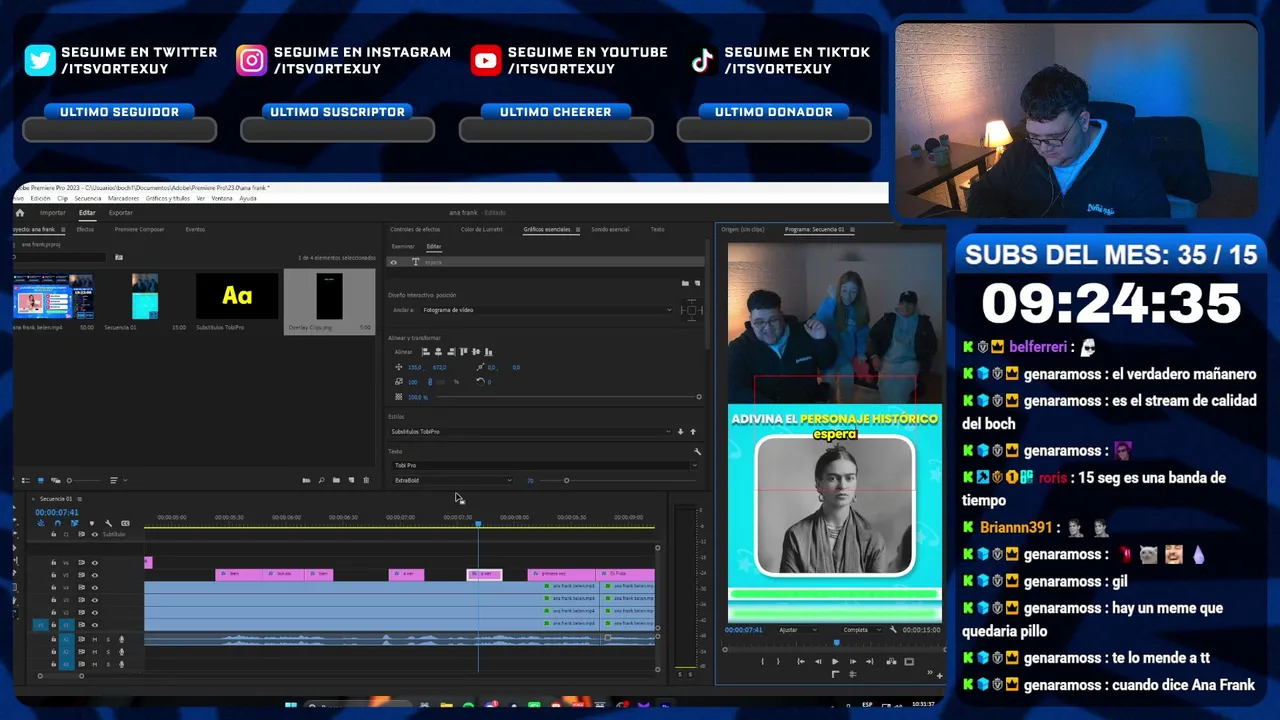This screenshot has width=1280, height=720.
Task: Solo audio track A1
Action: (108, 639)
